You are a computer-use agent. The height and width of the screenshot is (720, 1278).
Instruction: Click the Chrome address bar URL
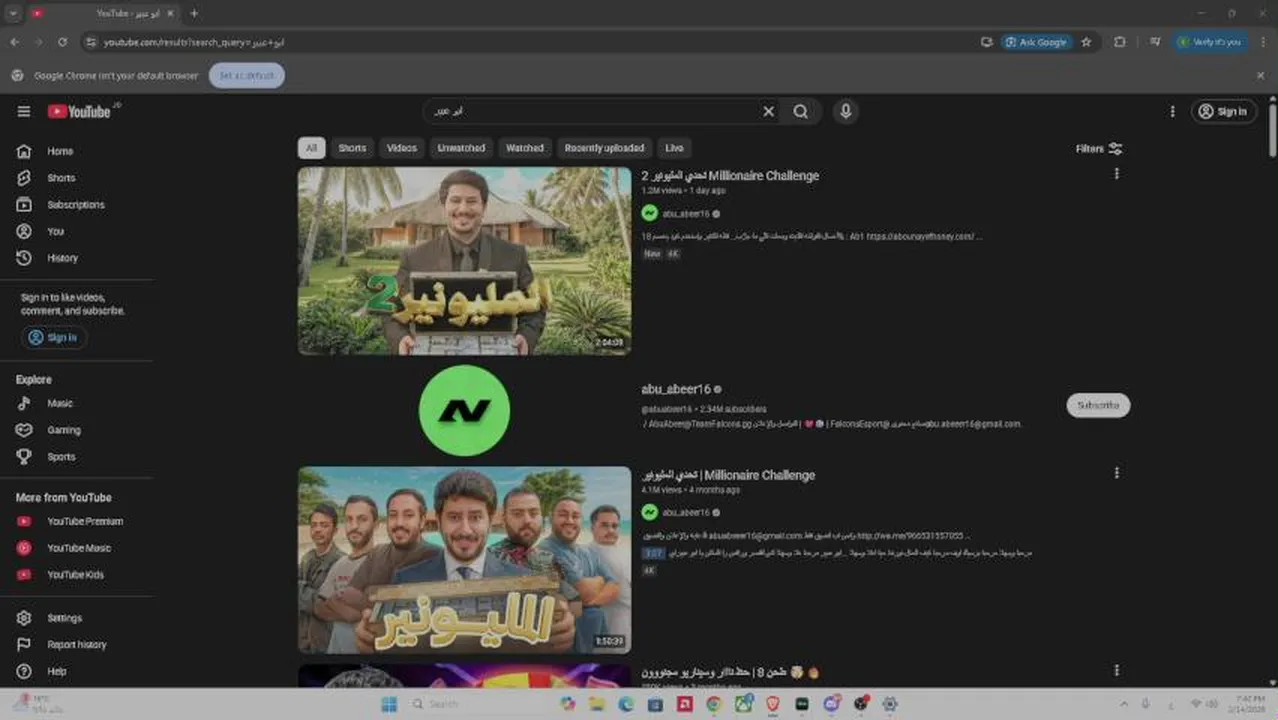(195, 42)
